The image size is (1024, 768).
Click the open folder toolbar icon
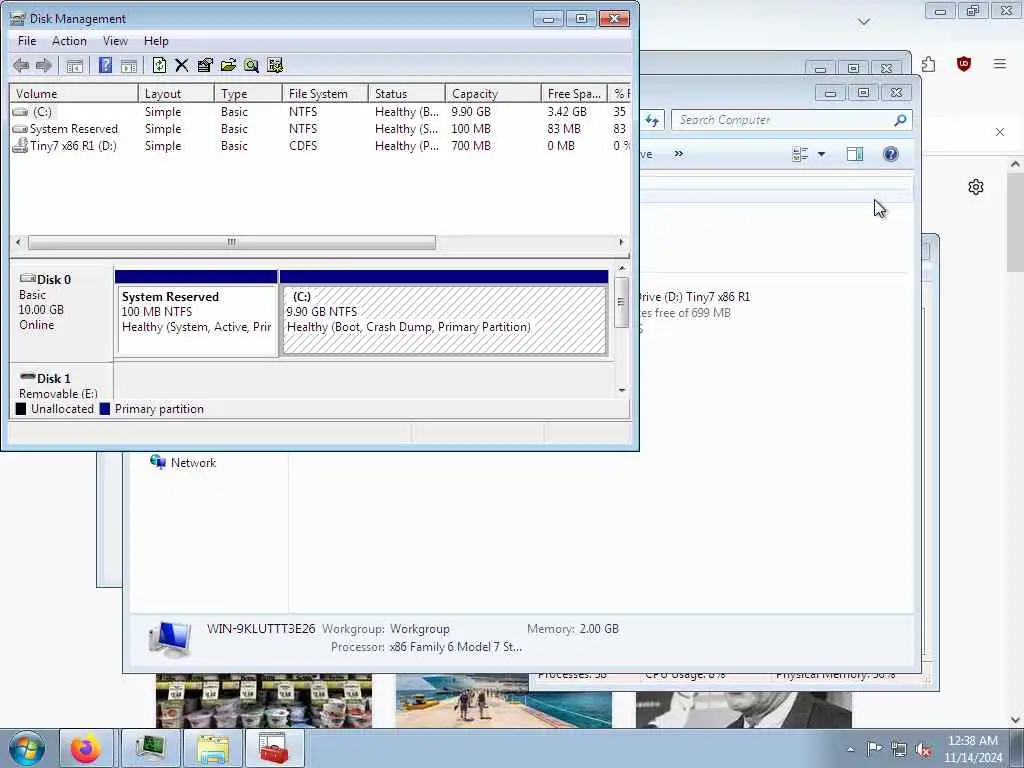228,65
